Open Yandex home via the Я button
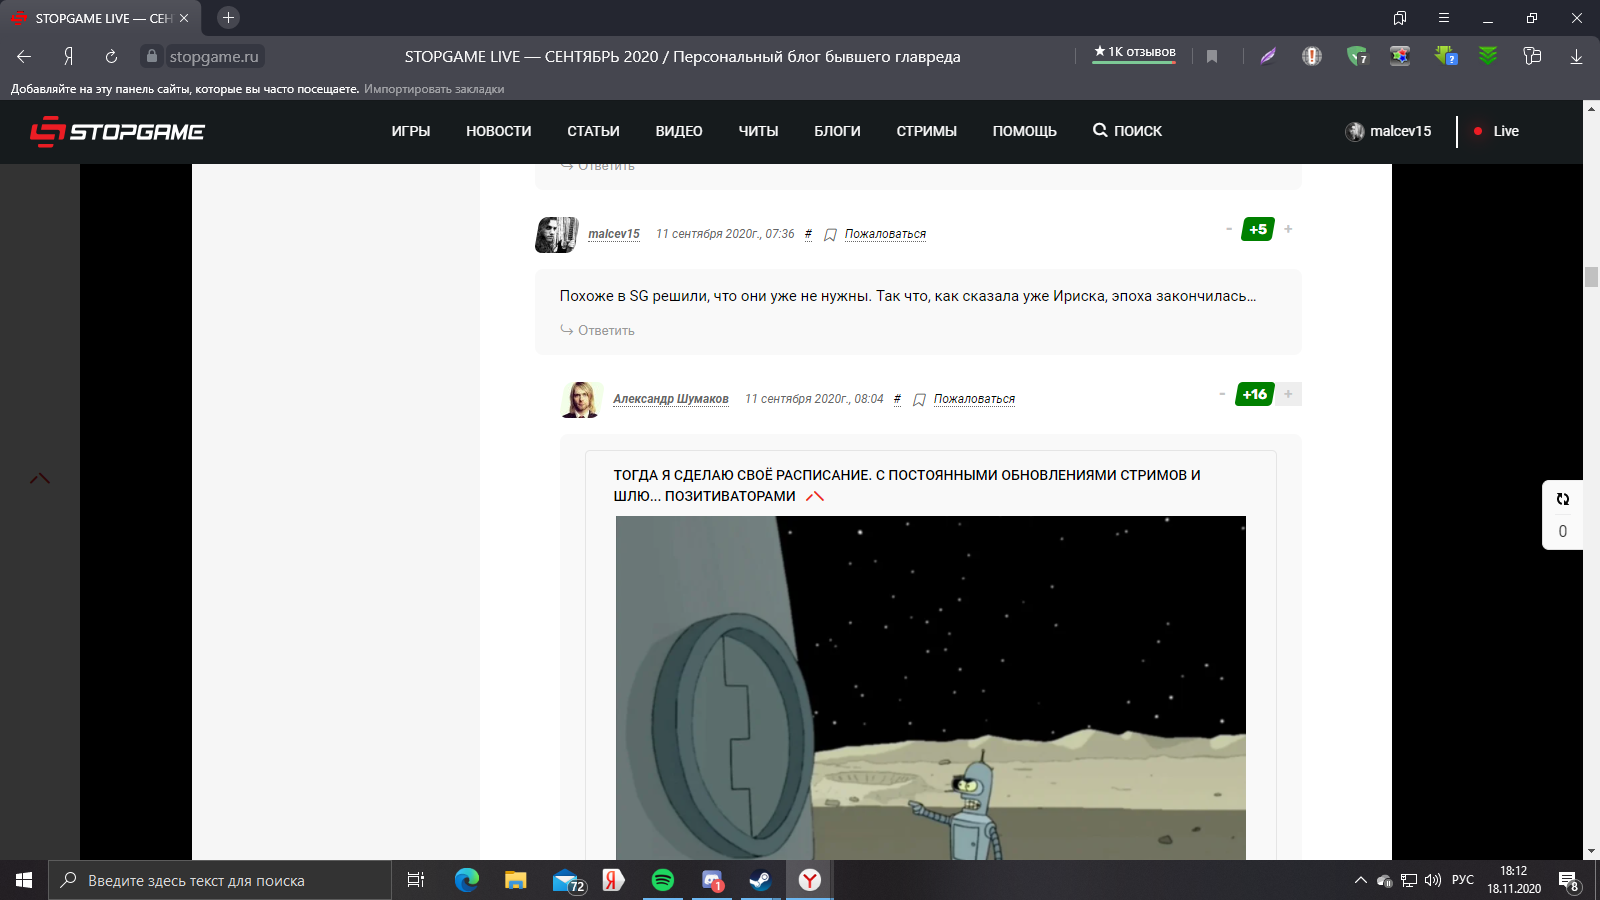 (x=68, y=57)
